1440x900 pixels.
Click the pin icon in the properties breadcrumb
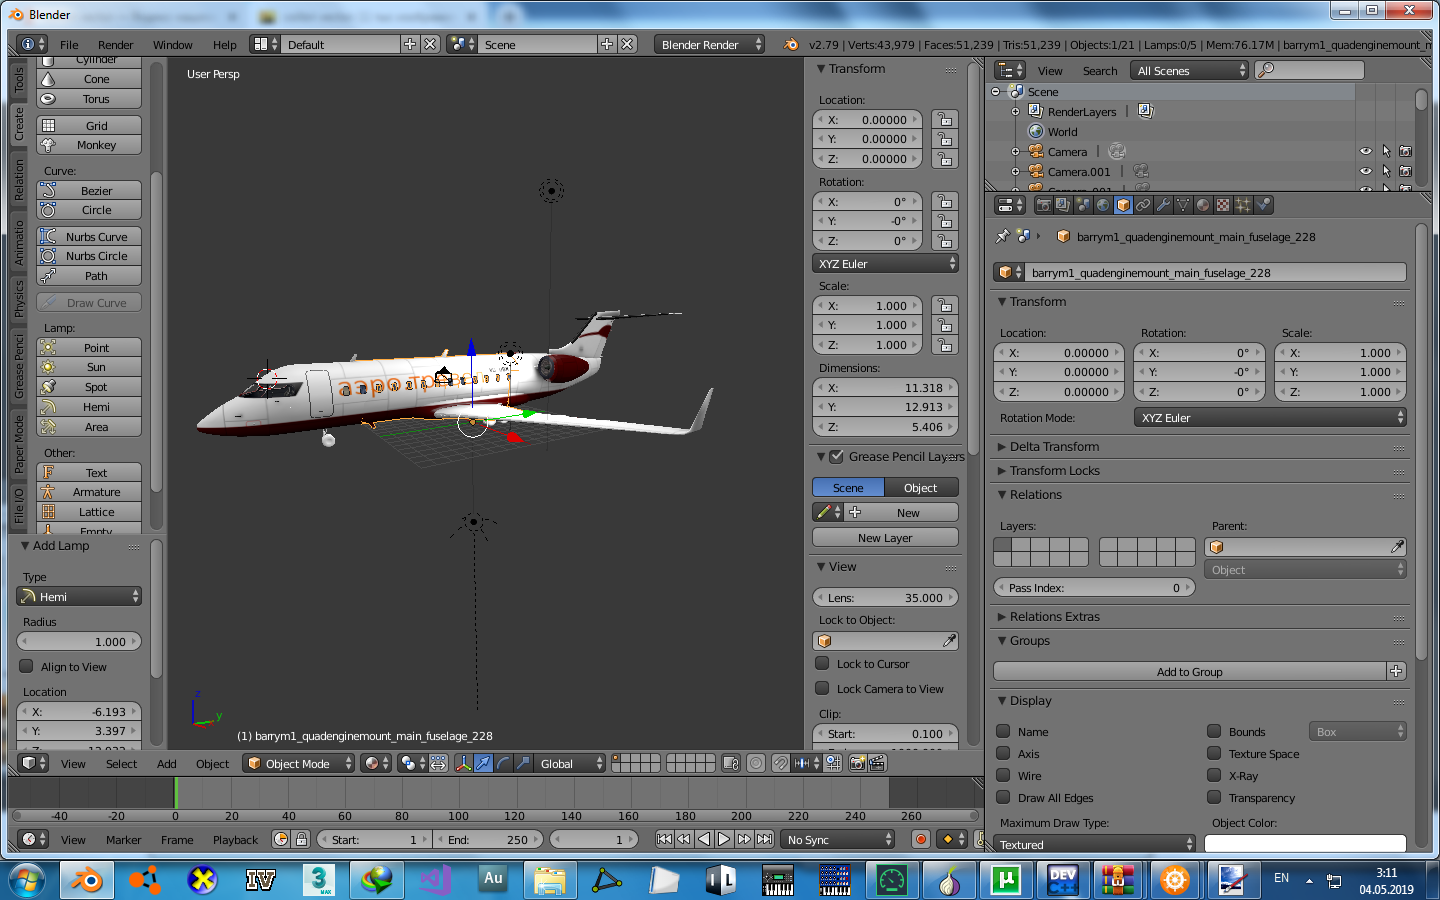click(x=1002, y=237)
